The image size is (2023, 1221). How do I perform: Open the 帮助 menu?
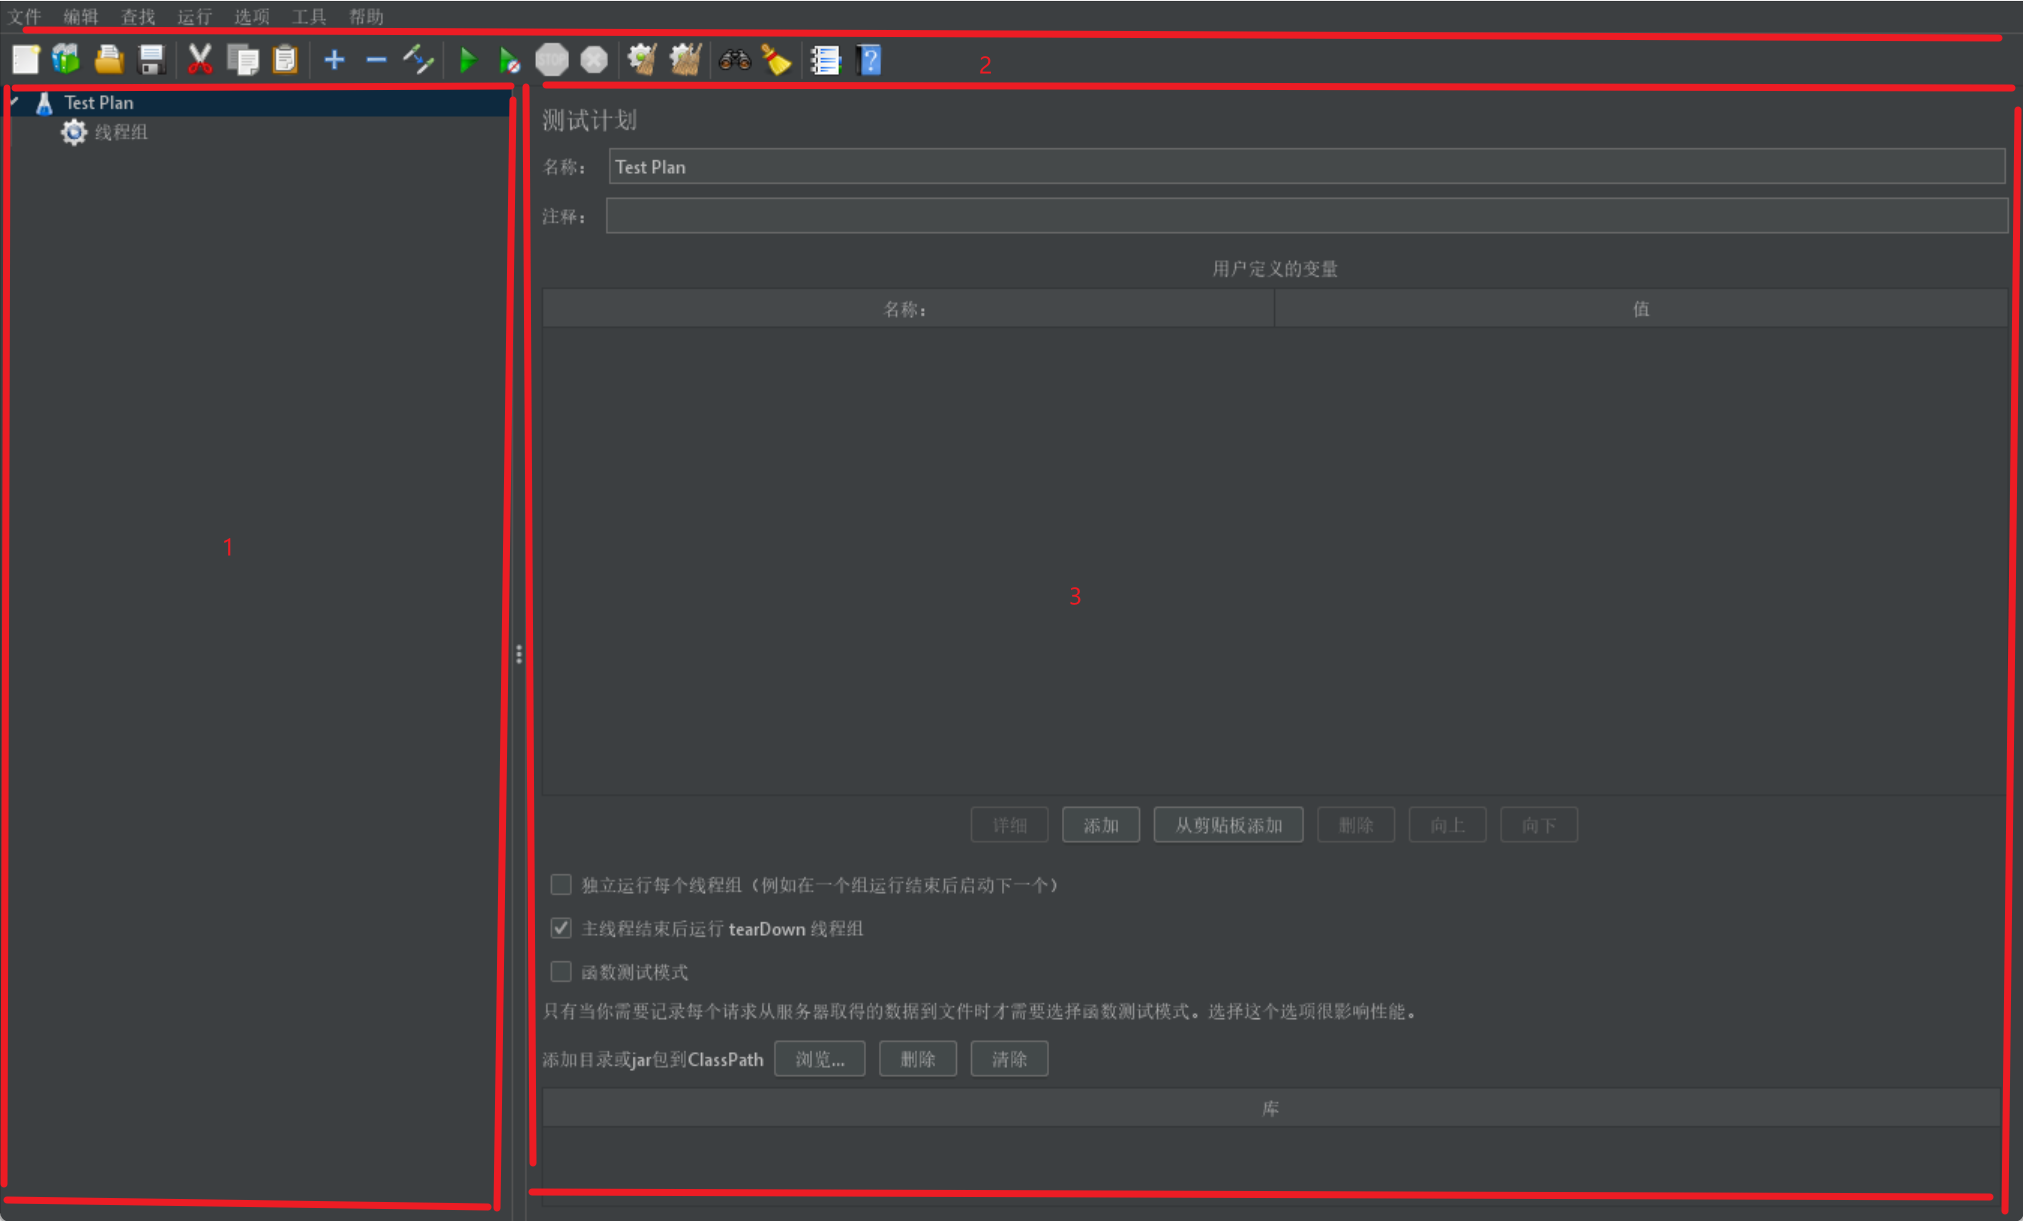tap(367, 16)
